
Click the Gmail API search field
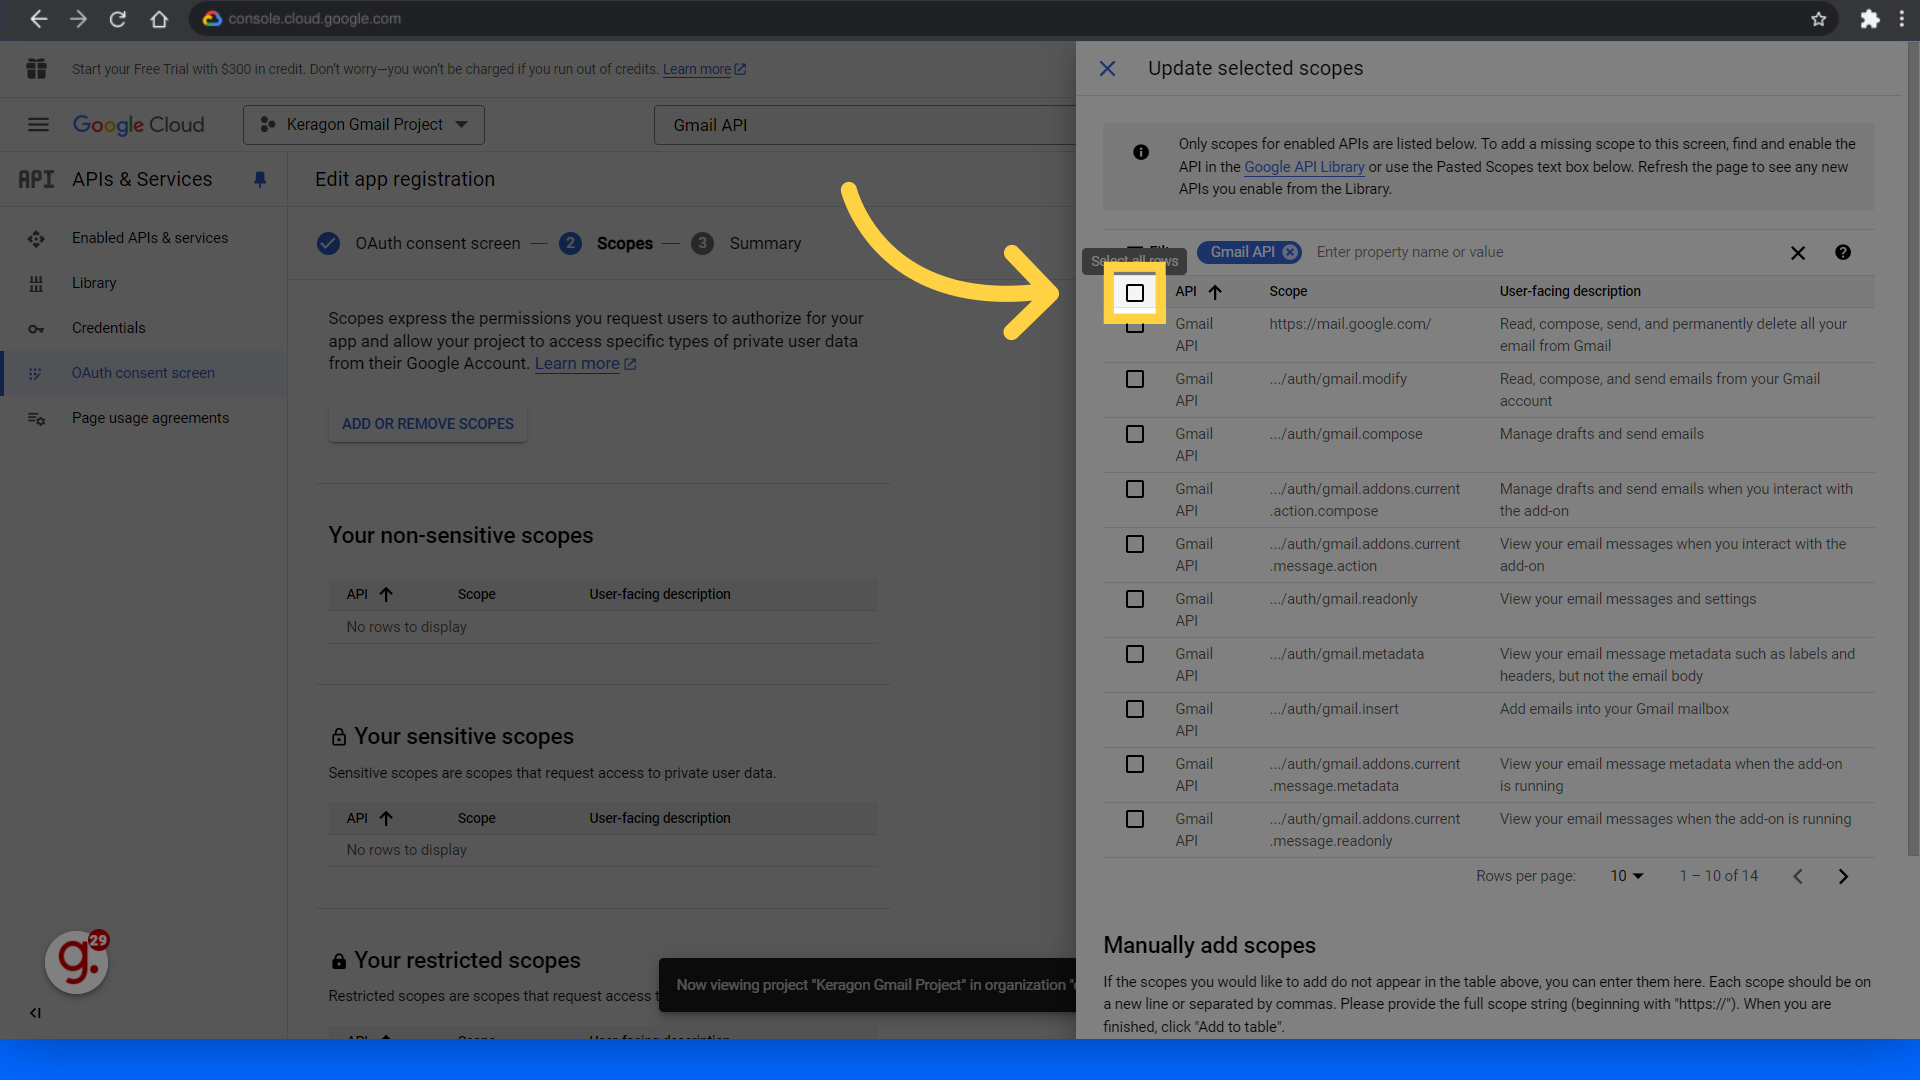click(864, 126)
